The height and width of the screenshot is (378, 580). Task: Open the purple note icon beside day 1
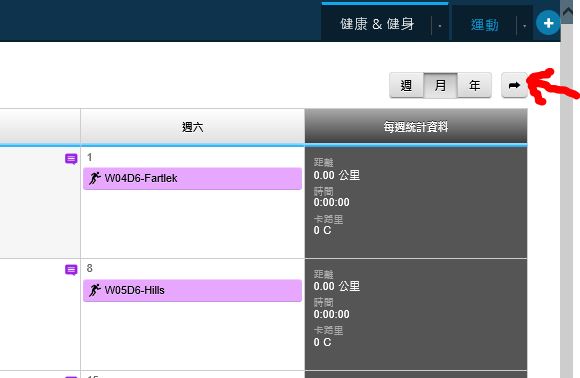point(71,159)
